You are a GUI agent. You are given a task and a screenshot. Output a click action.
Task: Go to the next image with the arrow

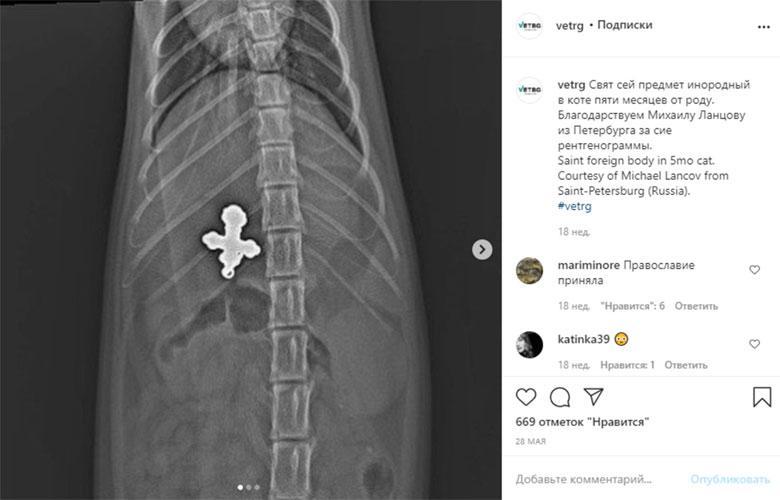(482, 249)
